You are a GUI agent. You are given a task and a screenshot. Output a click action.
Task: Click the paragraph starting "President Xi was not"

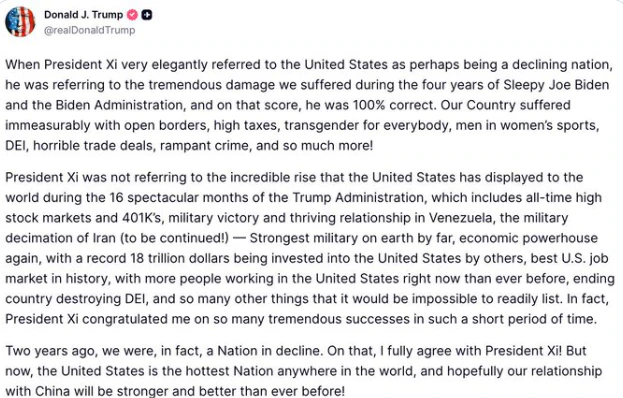pos(310,248)
